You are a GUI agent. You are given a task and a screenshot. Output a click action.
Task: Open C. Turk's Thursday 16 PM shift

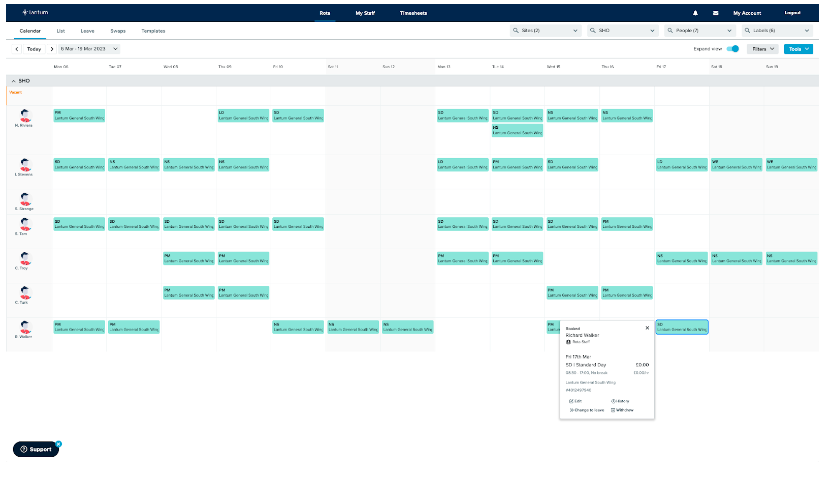(627, 293)
